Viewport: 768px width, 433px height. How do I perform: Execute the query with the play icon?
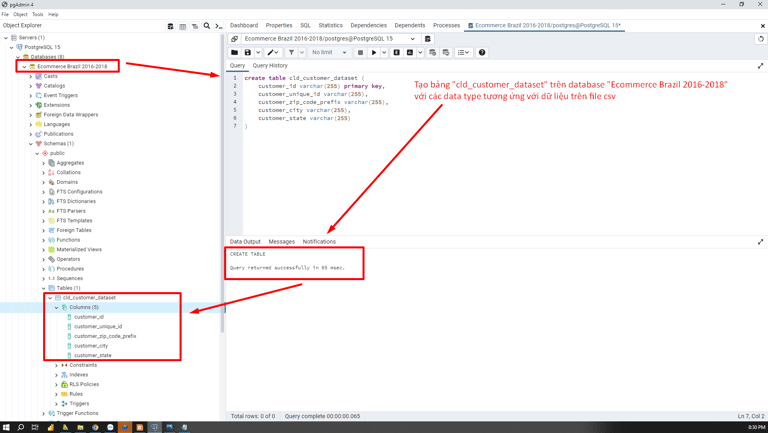click(374, 52)
